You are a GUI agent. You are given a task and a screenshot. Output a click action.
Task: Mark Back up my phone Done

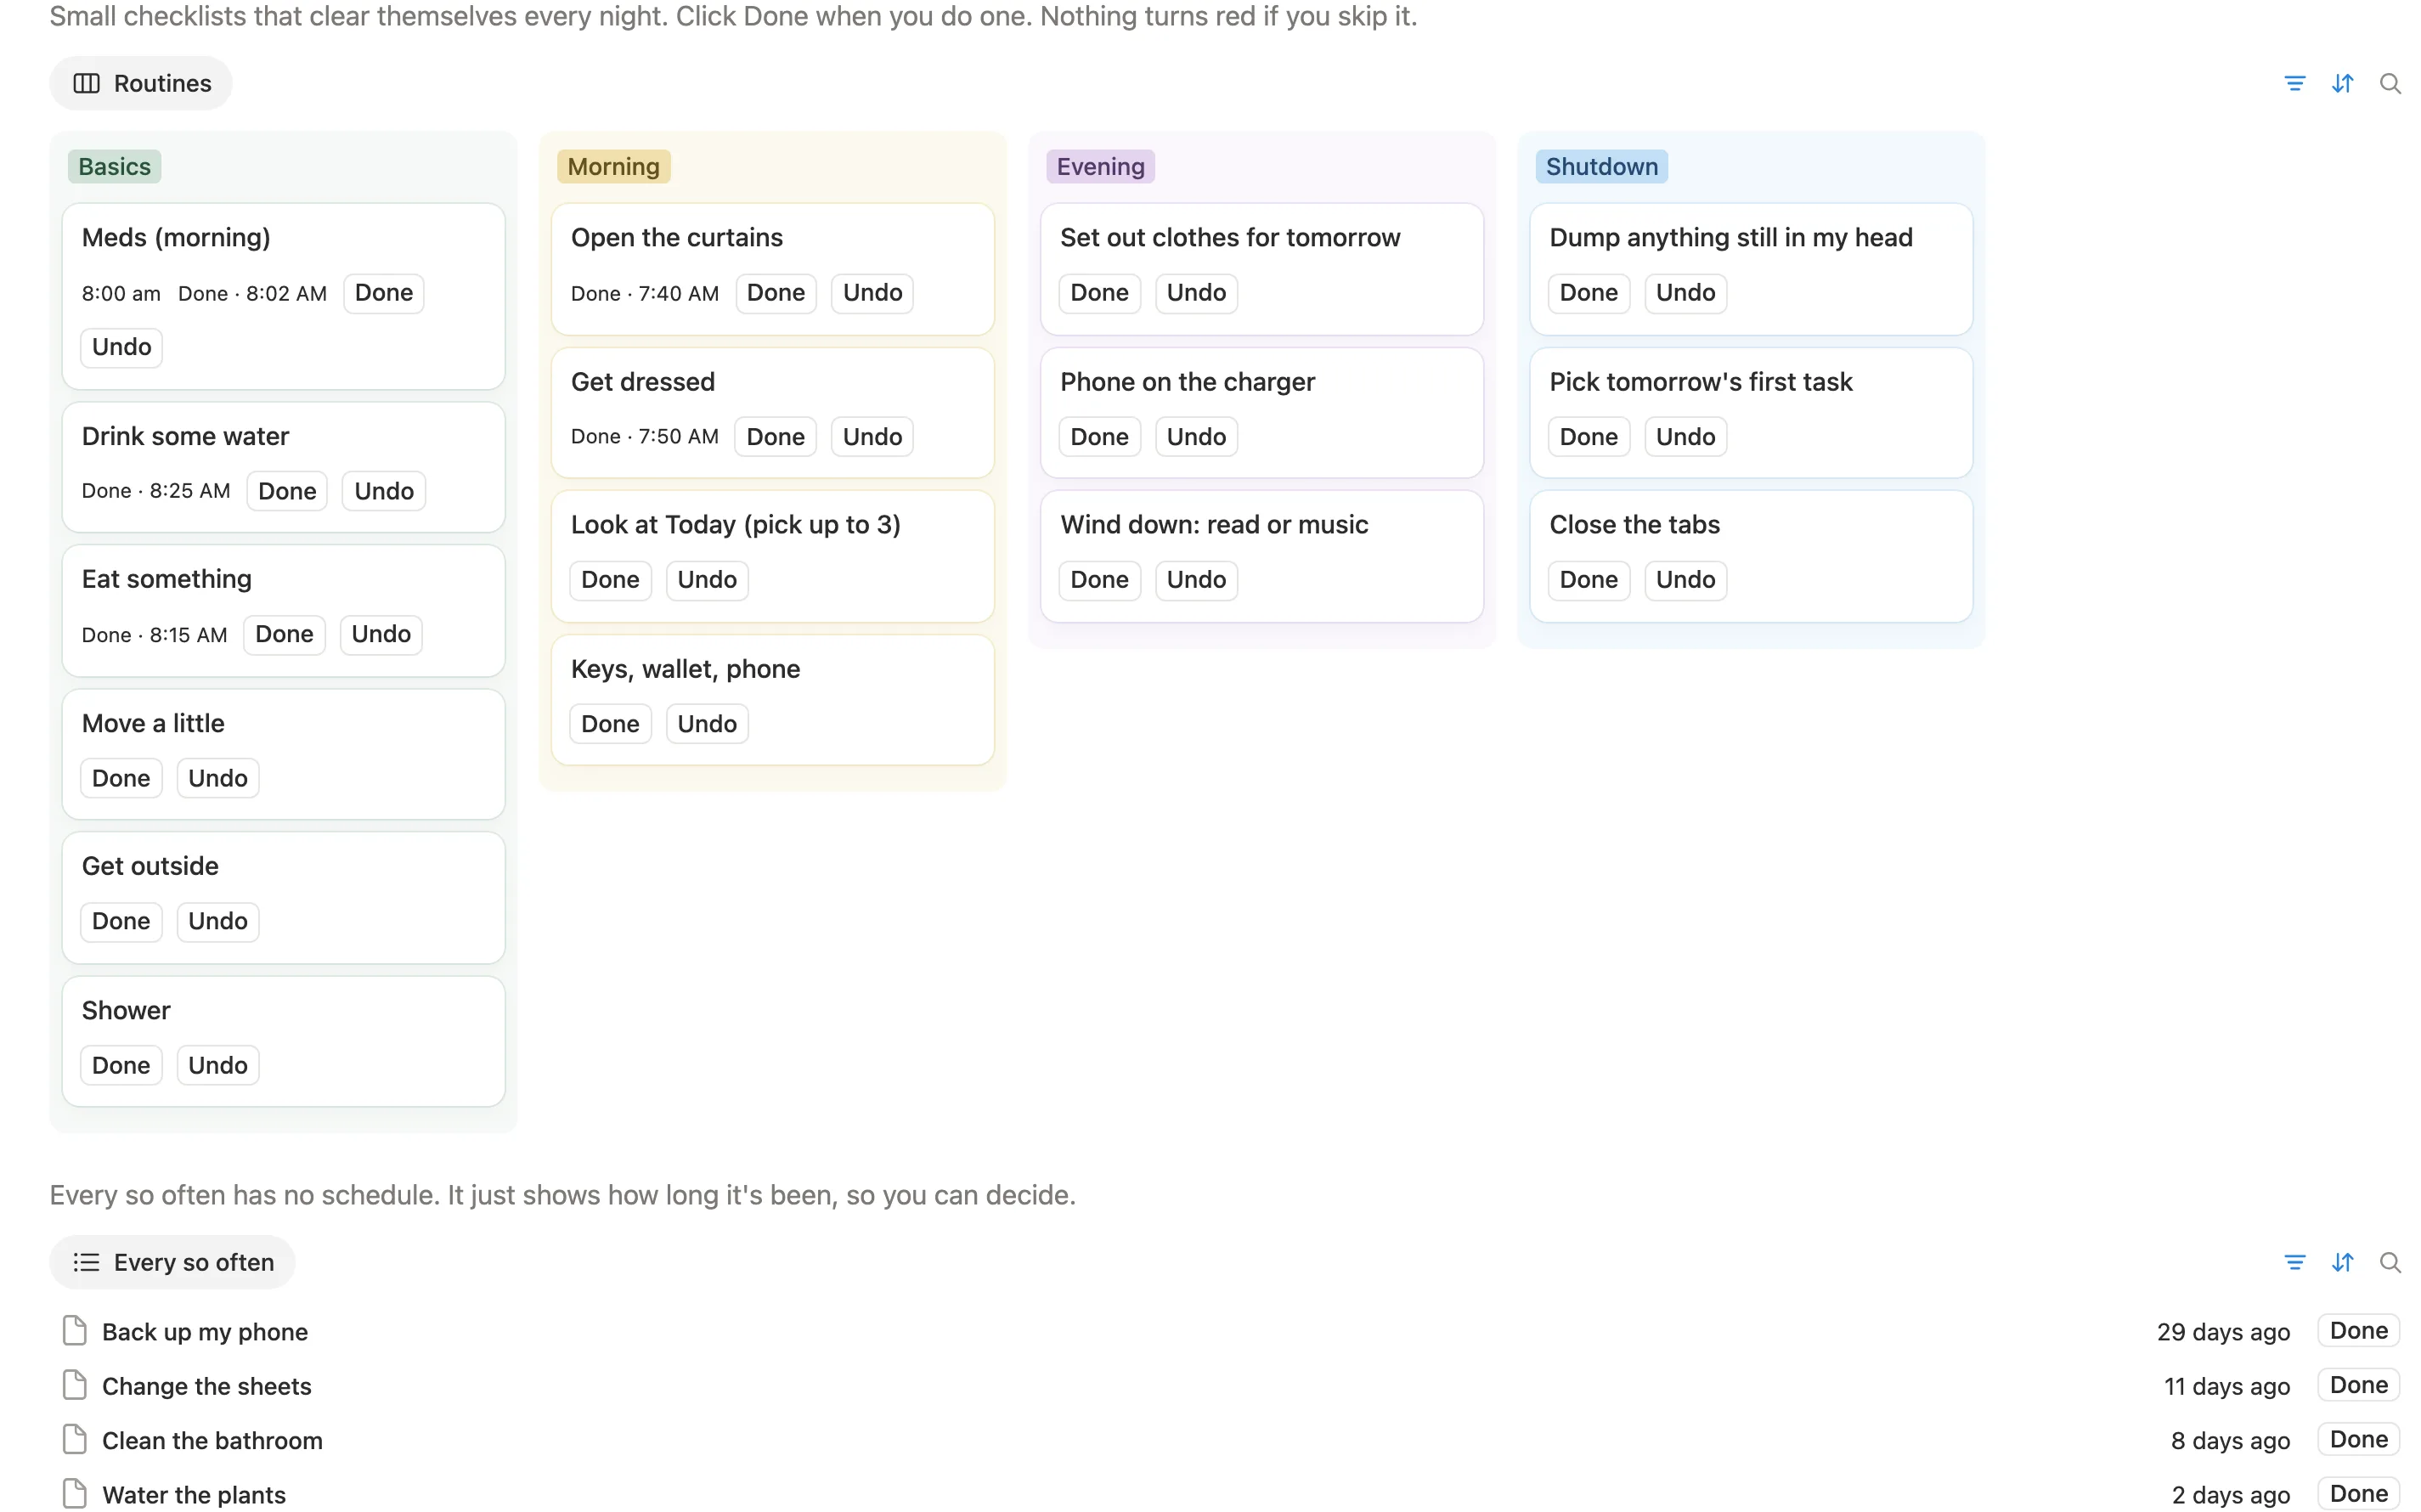(2358, 1331)
